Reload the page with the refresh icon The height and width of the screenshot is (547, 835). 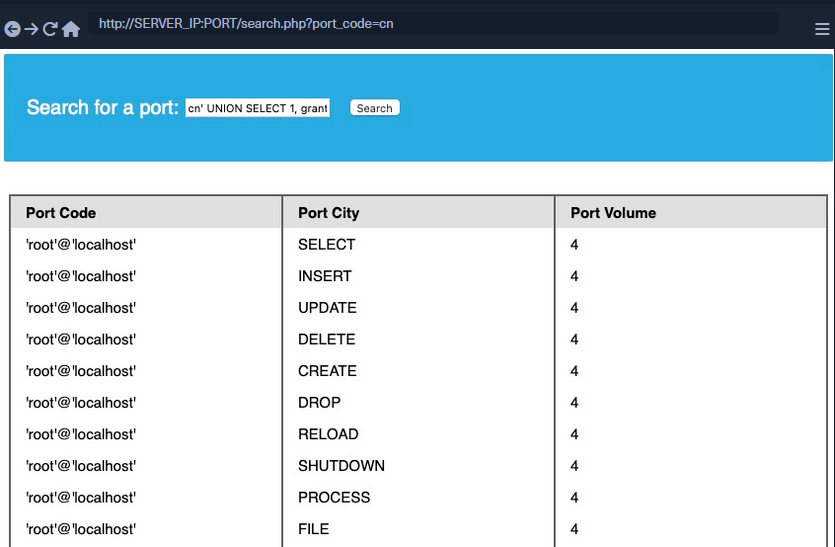pos(50,30)
